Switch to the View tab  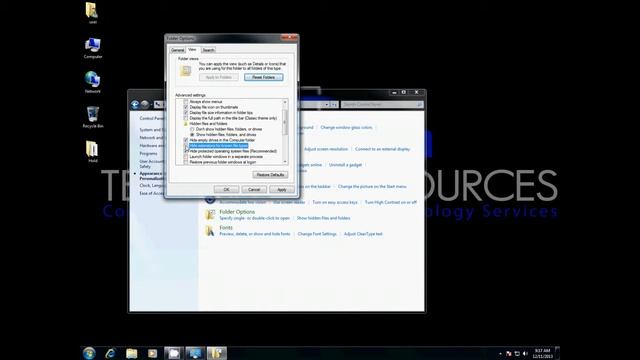(192, 49)
